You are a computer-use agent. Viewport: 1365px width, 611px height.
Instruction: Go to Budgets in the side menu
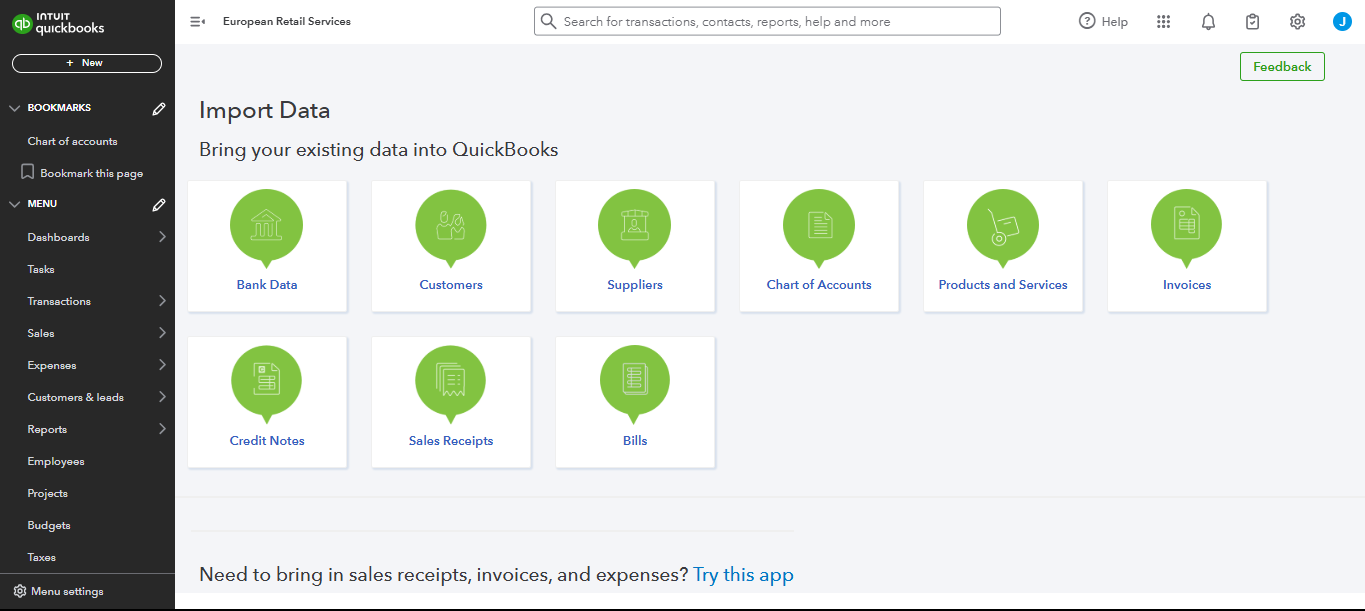(x=49, y=525)
